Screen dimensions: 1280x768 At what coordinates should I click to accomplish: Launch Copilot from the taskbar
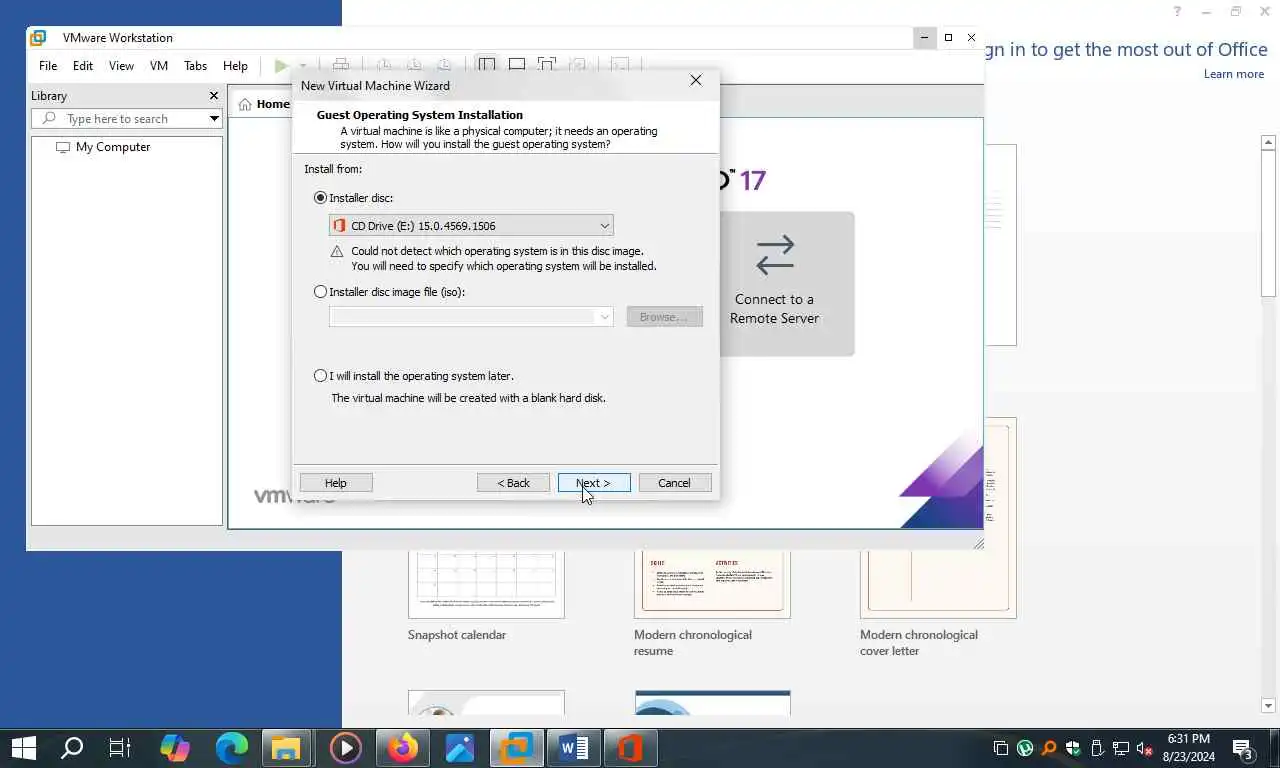click(x=175, y=748)
